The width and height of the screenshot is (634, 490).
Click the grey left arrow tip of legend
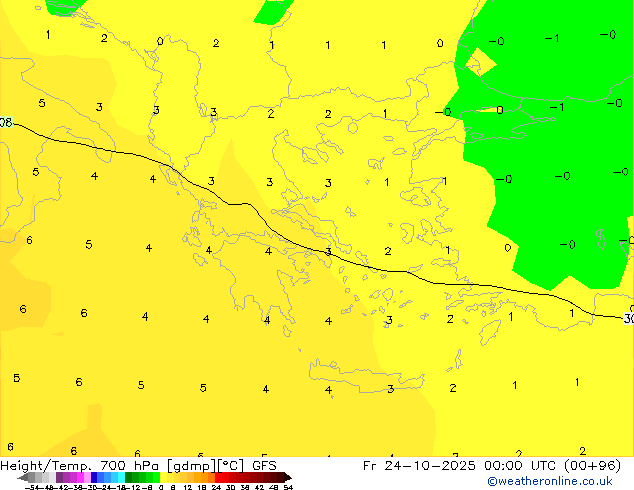(23, 478)
